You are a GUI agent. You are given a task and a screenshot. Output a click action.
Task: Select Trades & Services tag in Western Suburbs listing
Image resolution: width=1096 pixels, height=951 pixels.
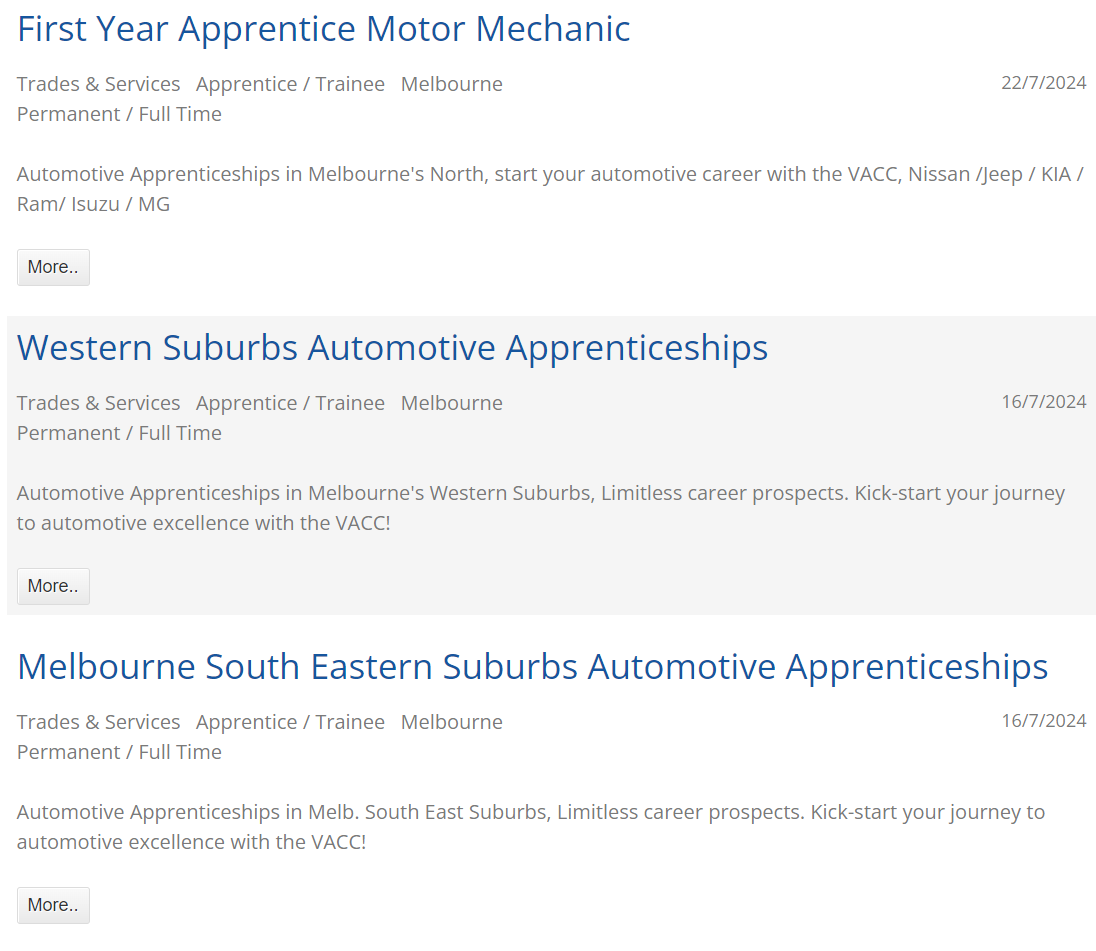(98, 403)
